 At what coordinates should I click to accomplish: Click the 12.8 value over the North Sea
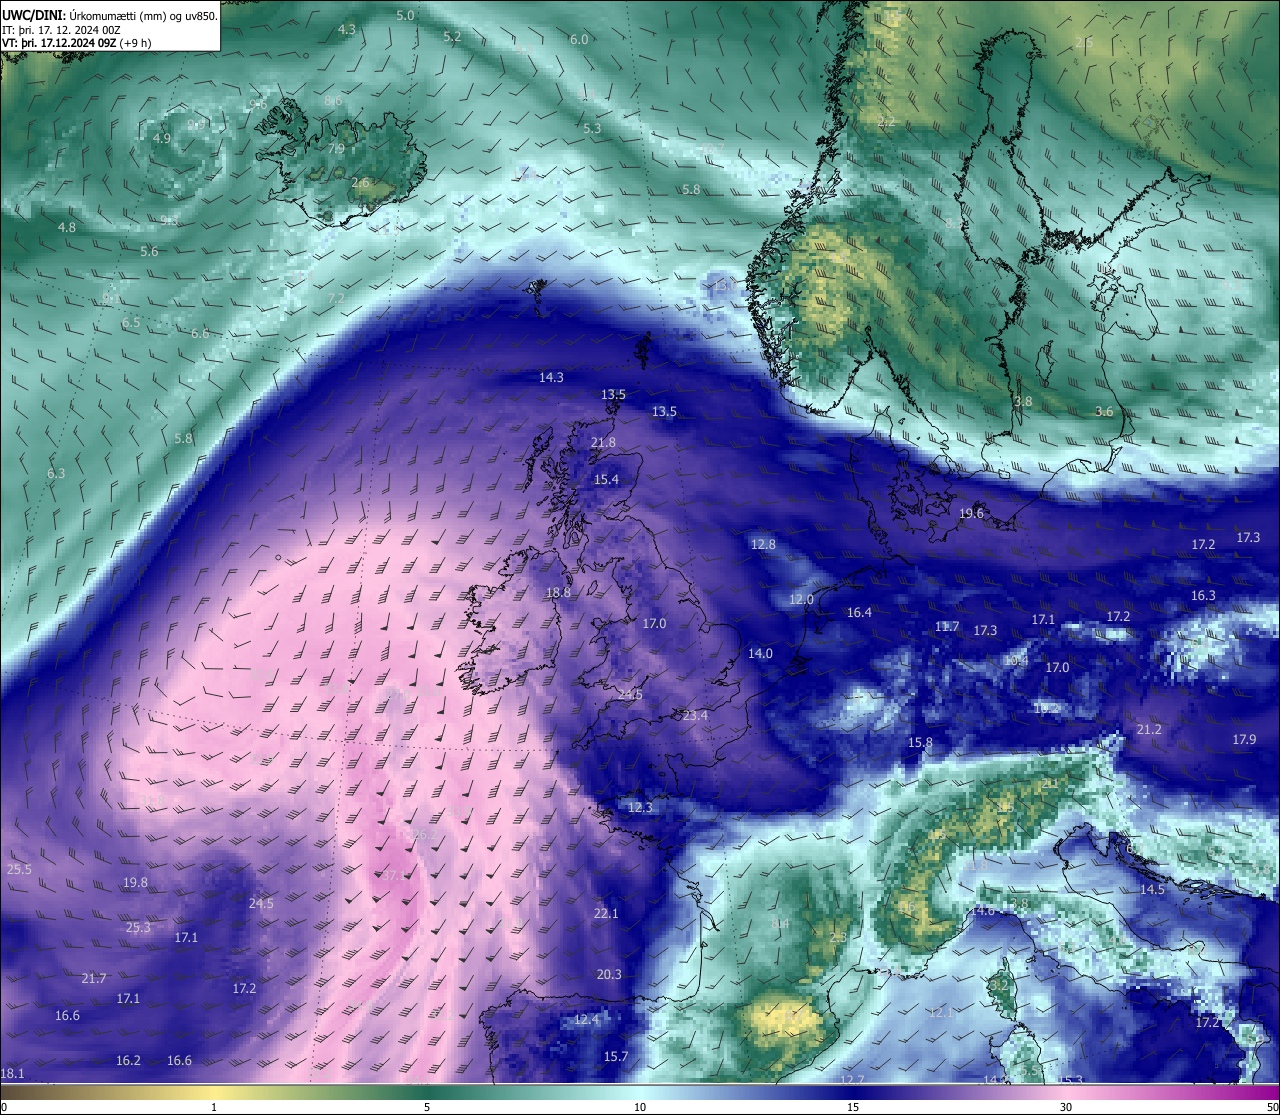(x=763, y=544)
